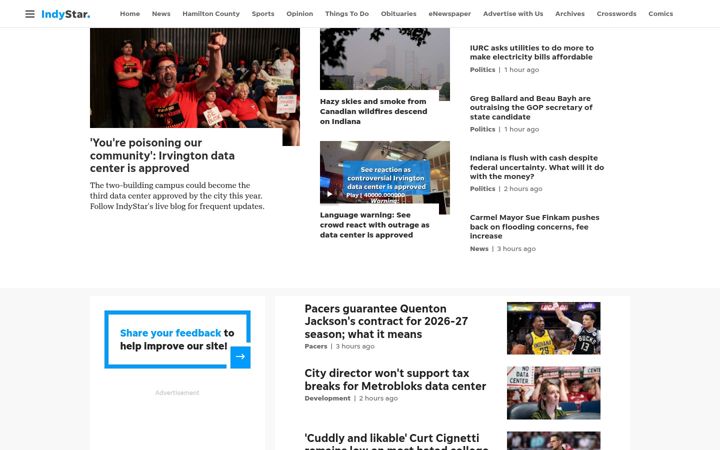
Task: Open the No Data Center signs thumbnail
Action: (553, 393)
